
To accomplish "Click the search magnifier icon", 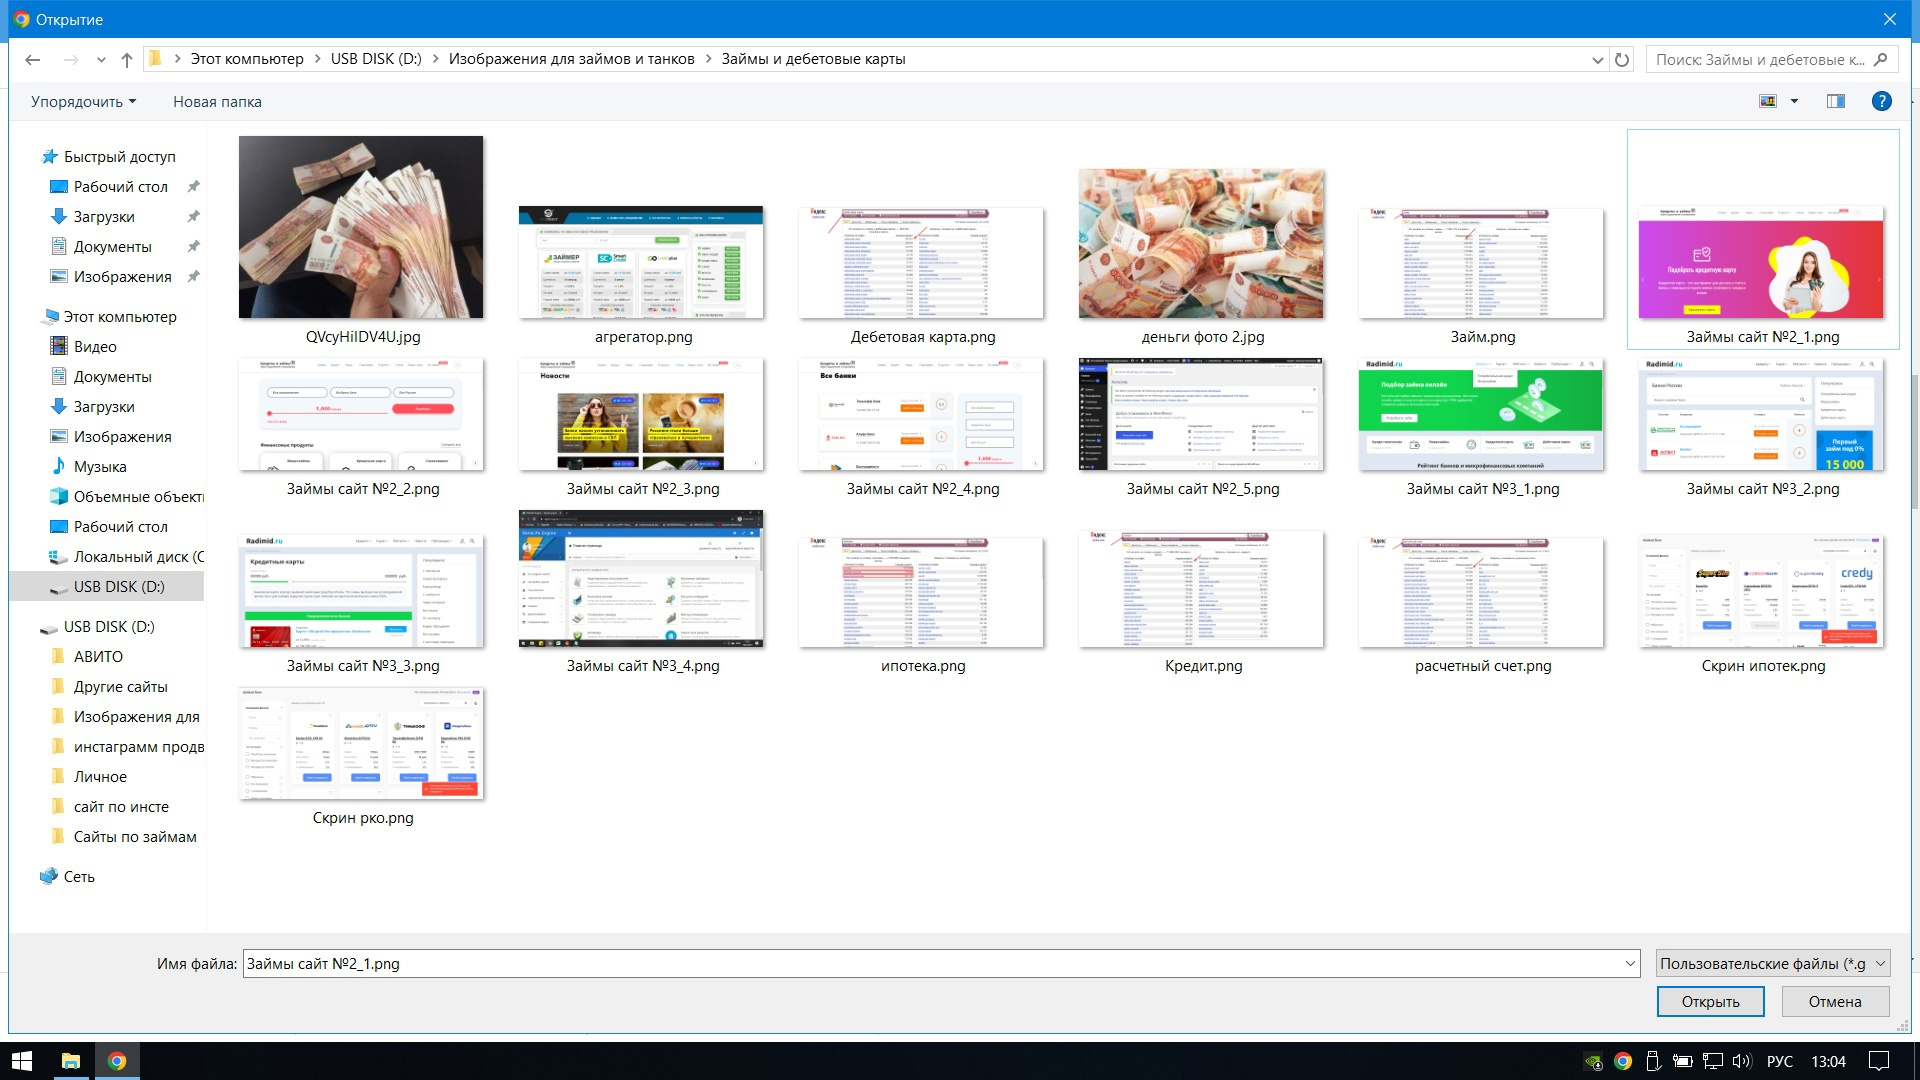I will tap(1881, 60).
